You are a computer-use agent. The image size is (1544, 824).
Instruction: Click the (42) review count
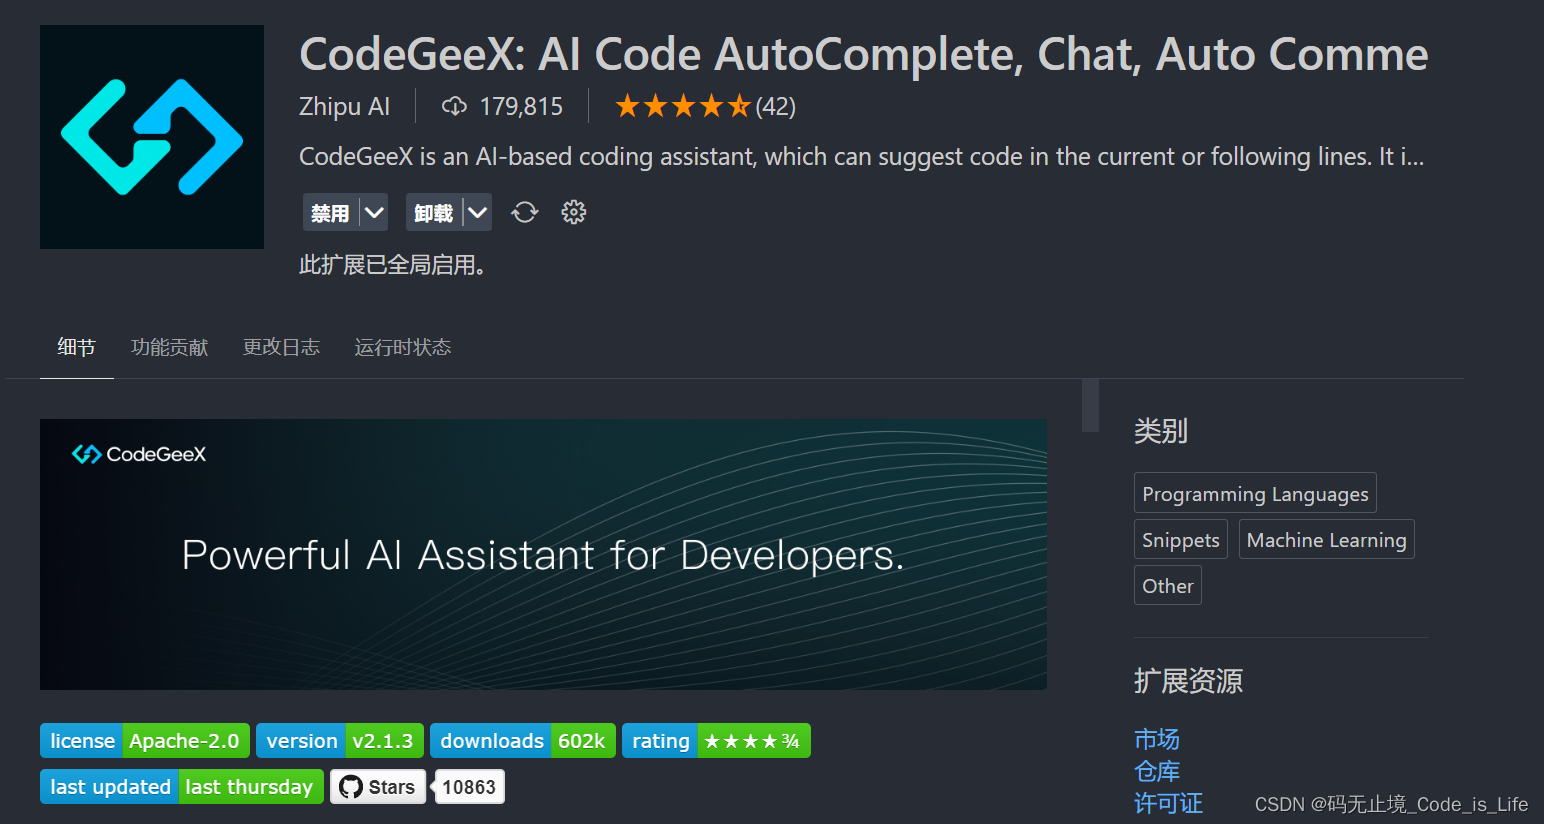tap(776, 106)
